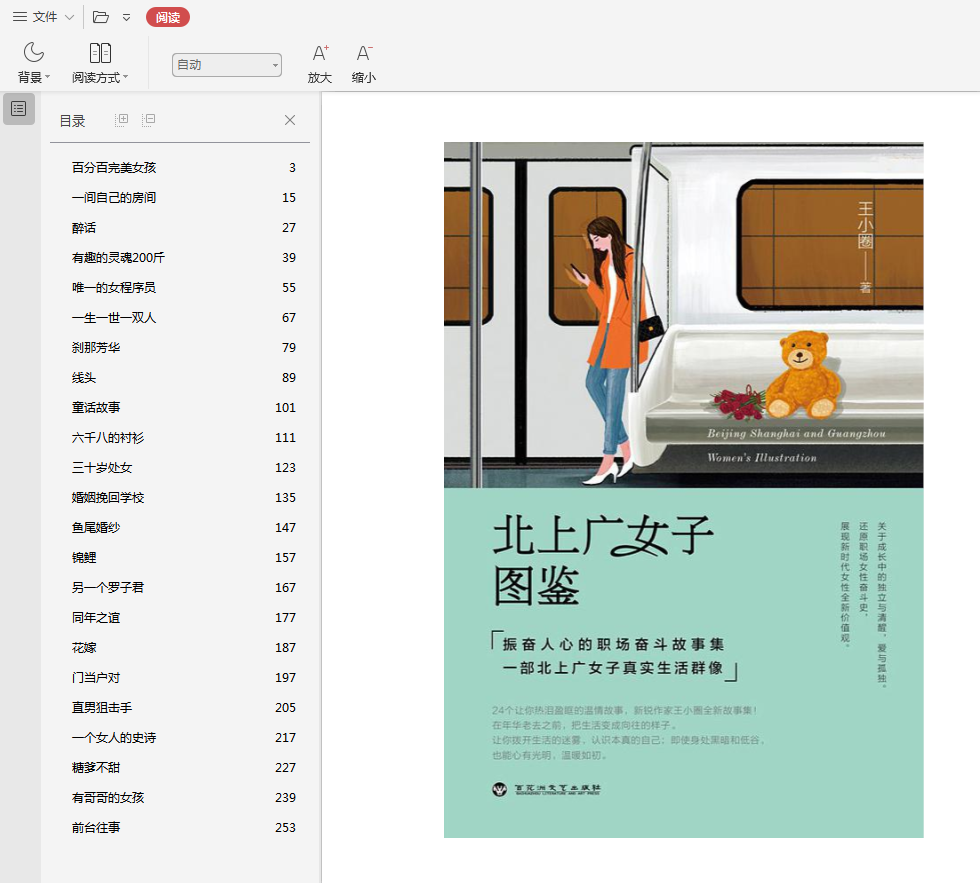
Task: Open the 文件 menu
Action: pyautogui.click(x=35, y=17)
